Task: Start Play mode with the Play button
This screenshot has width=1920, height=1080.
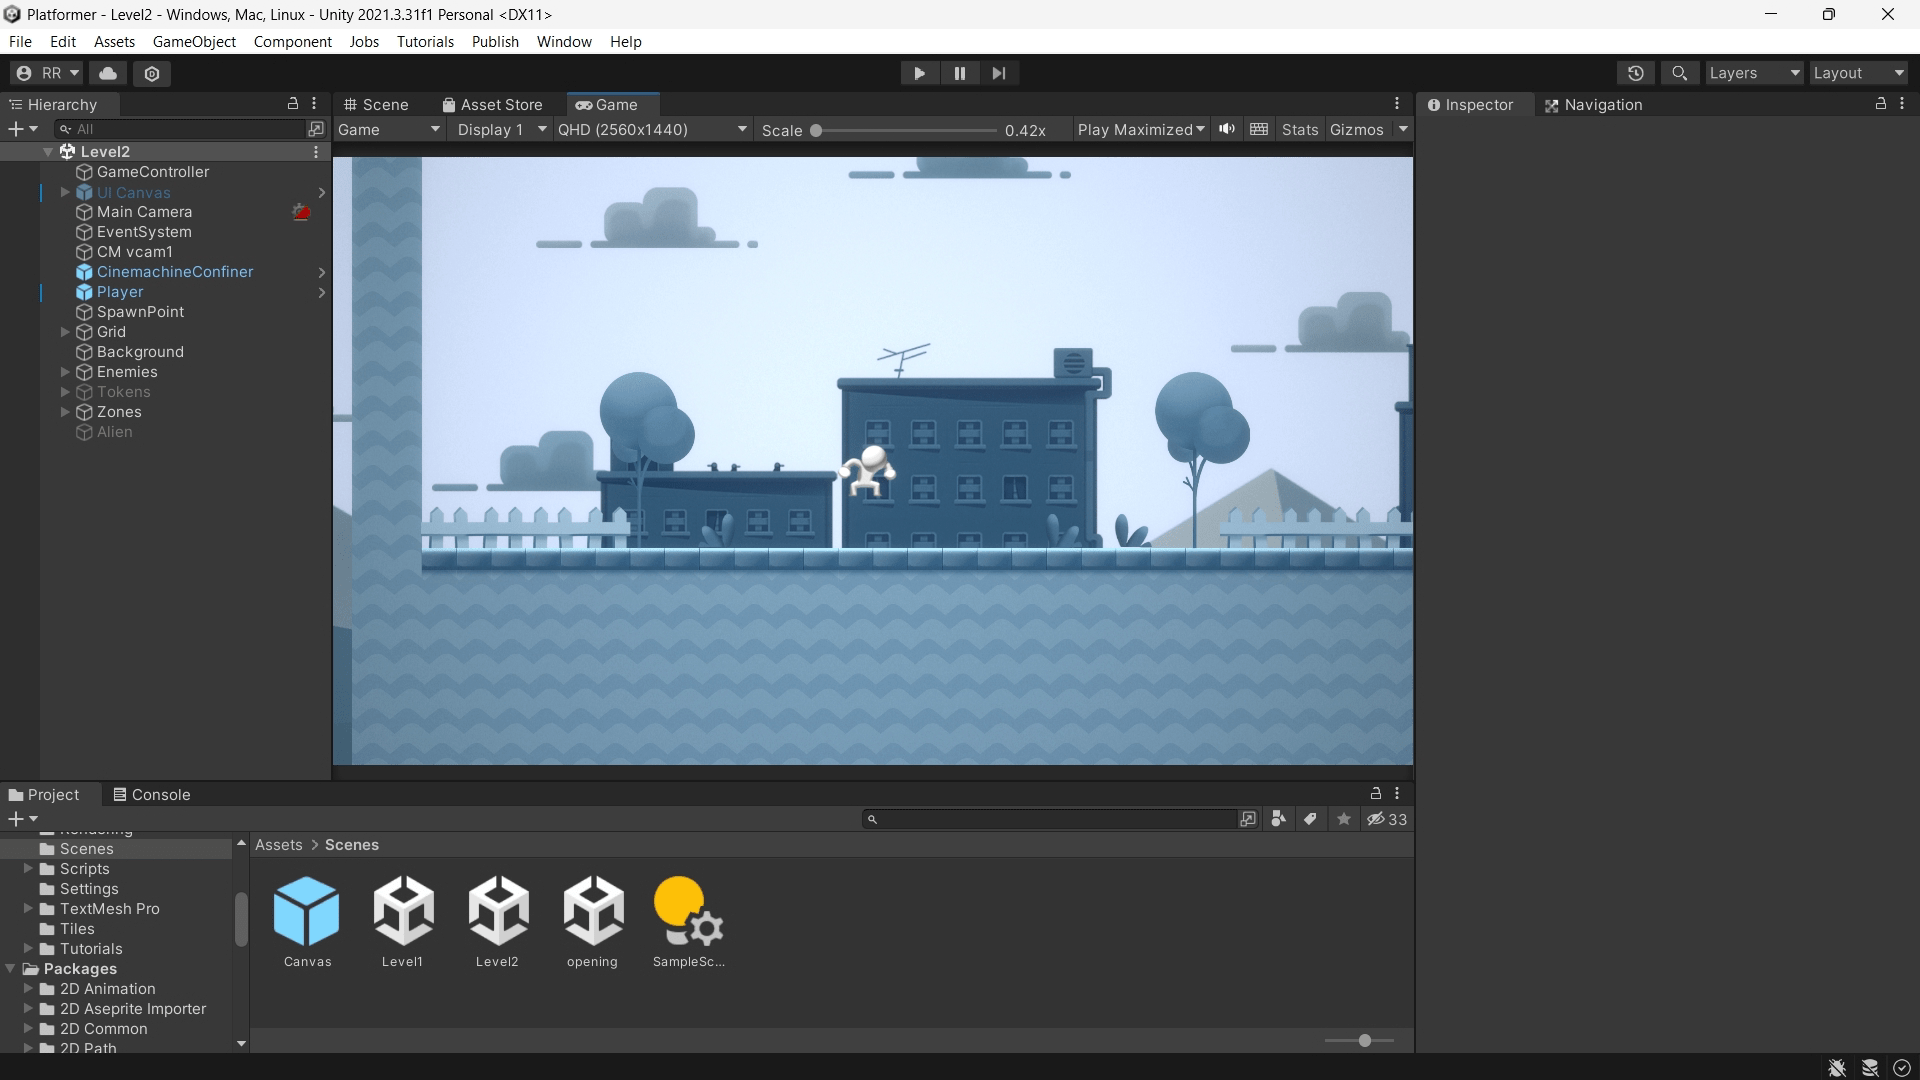Action: click(x=919, y=73)
